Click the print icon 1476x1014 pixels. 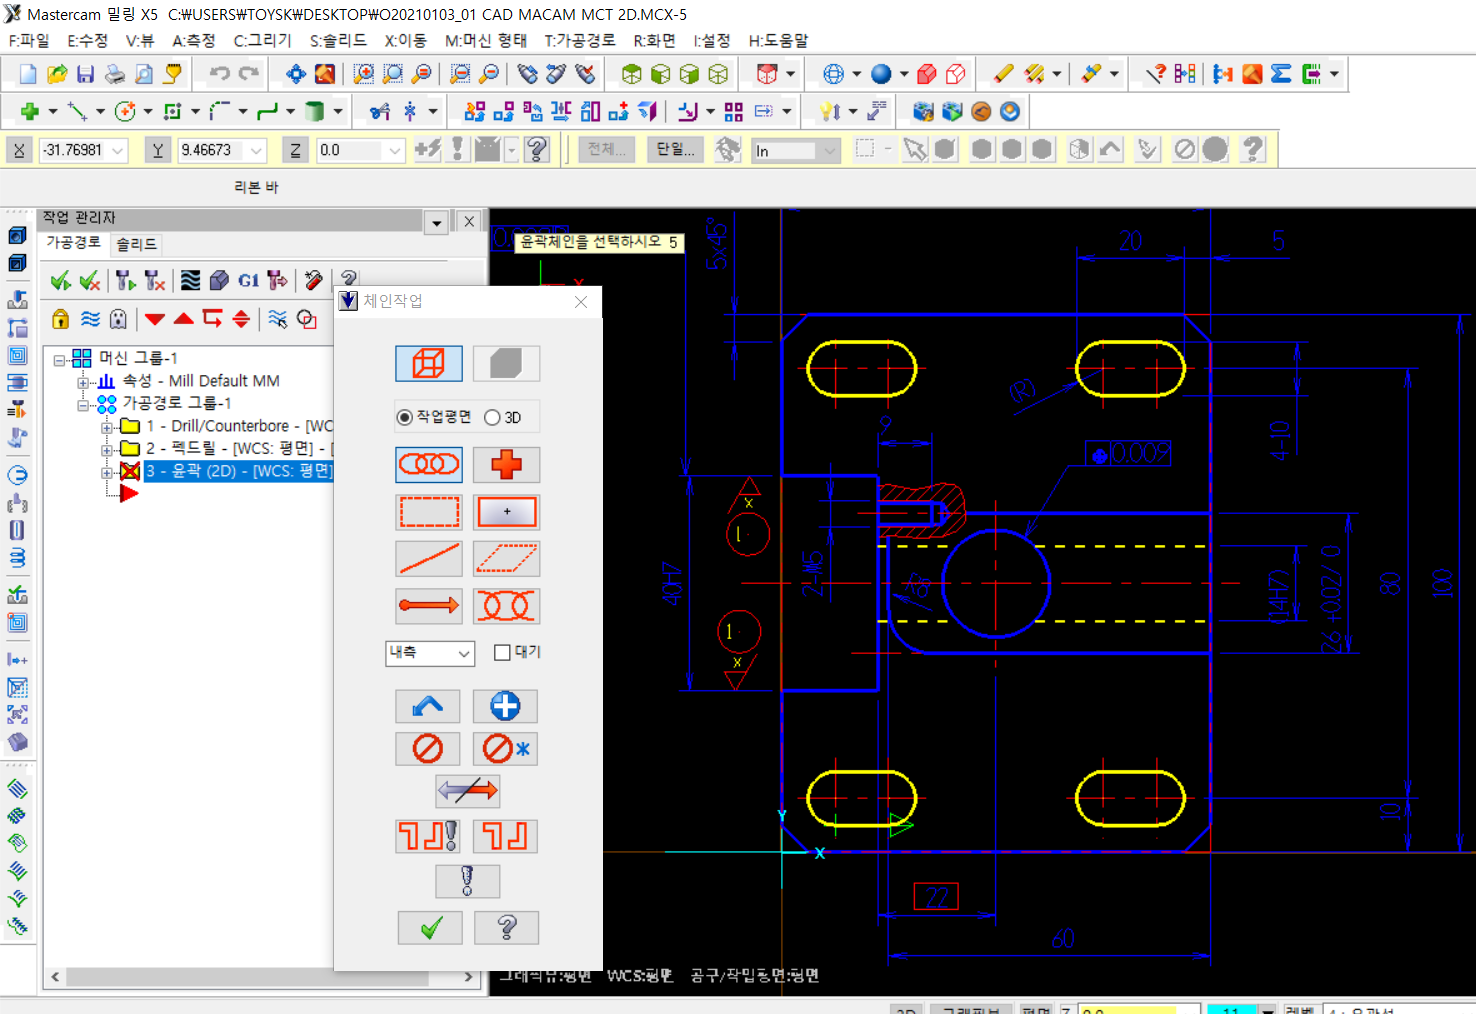point(115,74)
